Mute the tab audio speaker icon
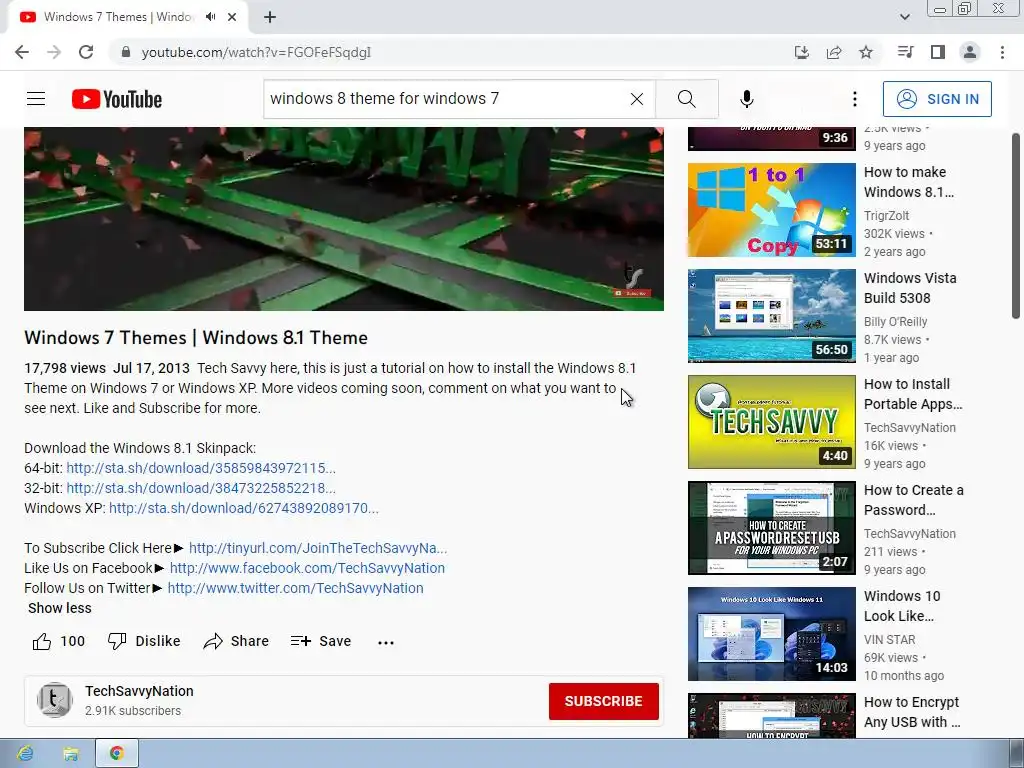The height and width of the screenshot is (768, 1024). (x=210, y=17)
